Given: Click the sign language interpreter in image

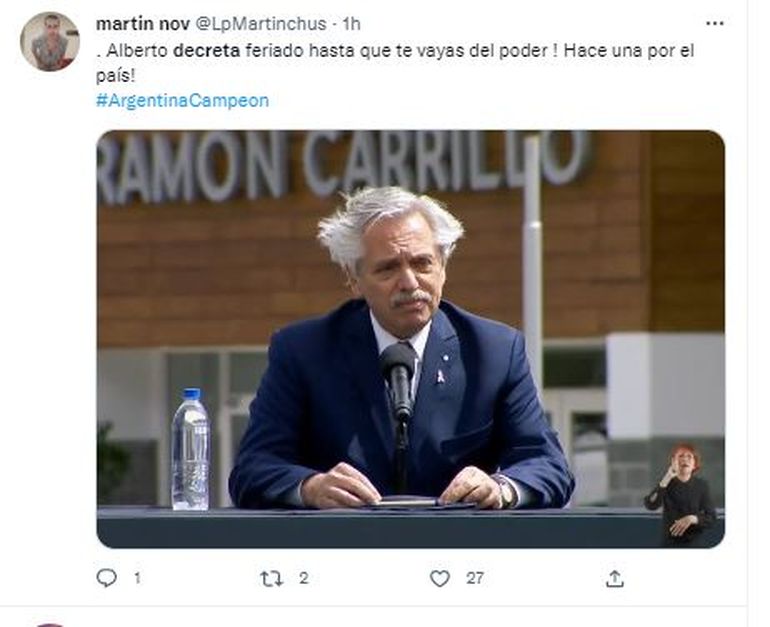Looking at the screenshot, I should click(x=683, y=495).
